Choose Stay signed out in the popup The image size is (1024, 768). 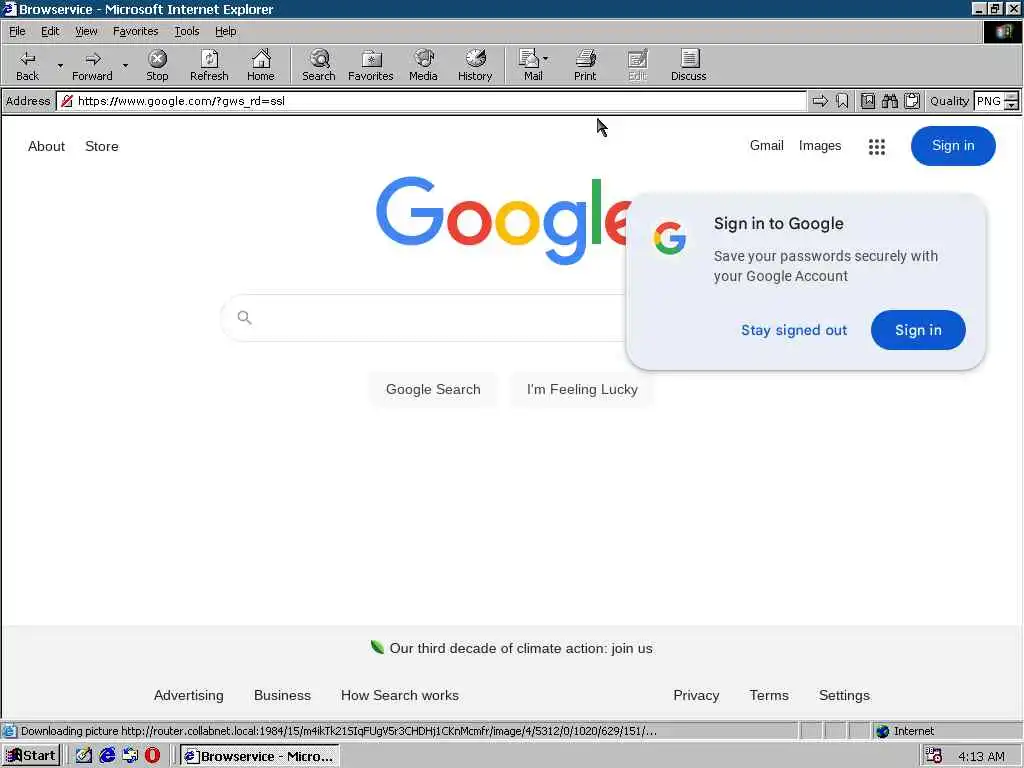pos(793,330)
